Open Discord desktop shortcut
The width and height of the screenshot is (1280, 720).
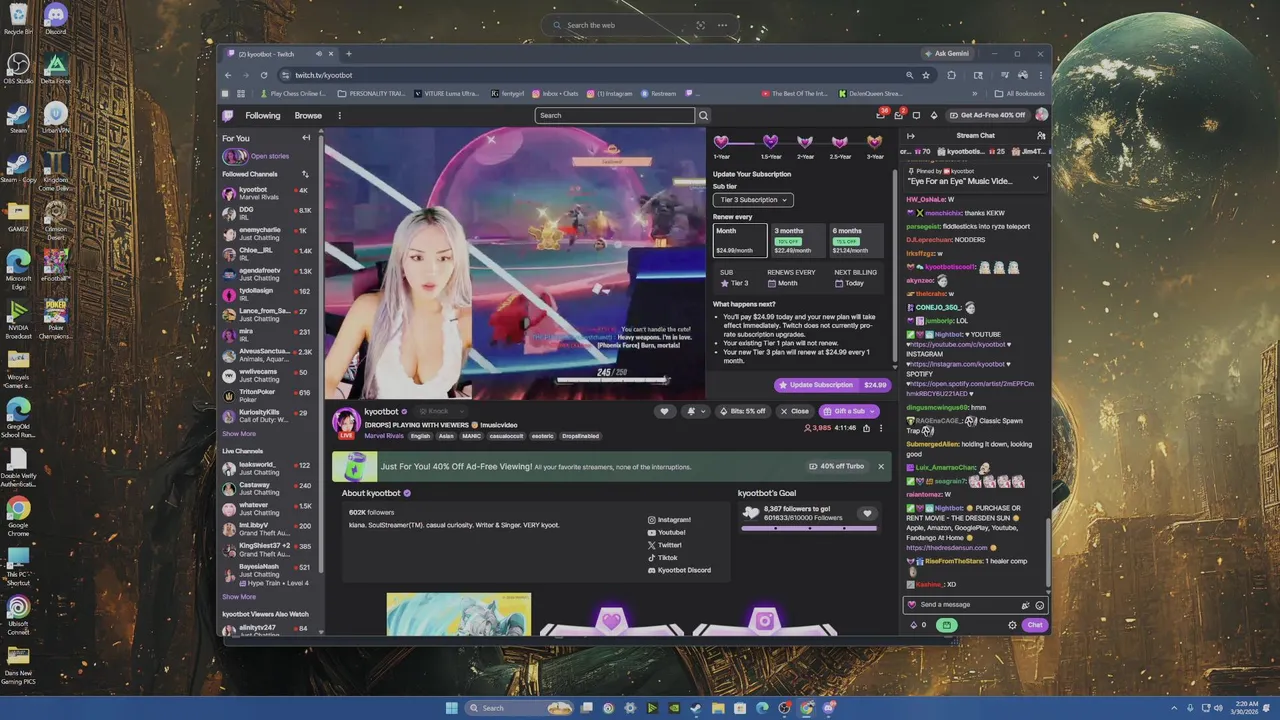point(55,18)
